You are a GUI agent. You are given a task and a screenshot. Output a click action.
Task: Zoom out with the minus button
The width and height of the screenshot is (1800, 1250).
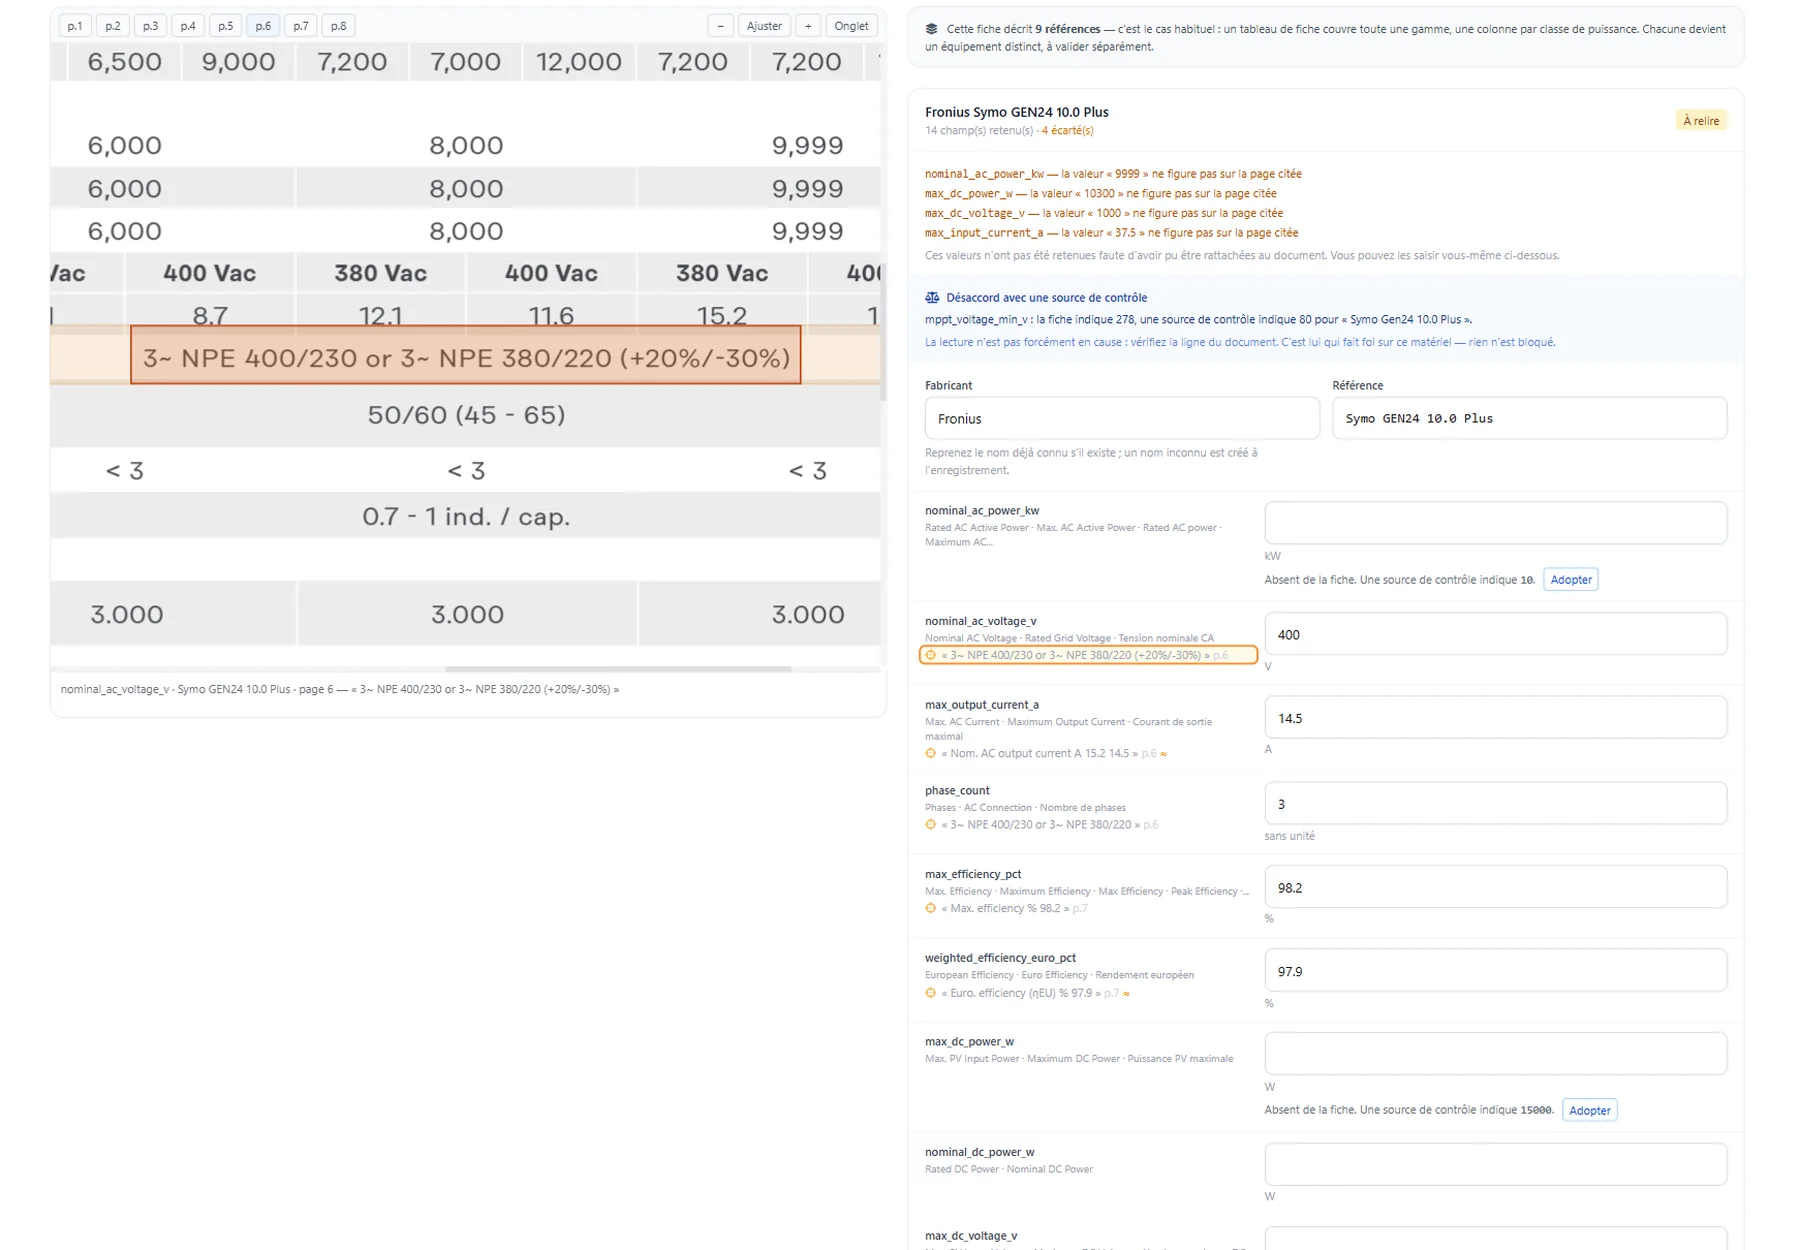coord(721,26)
